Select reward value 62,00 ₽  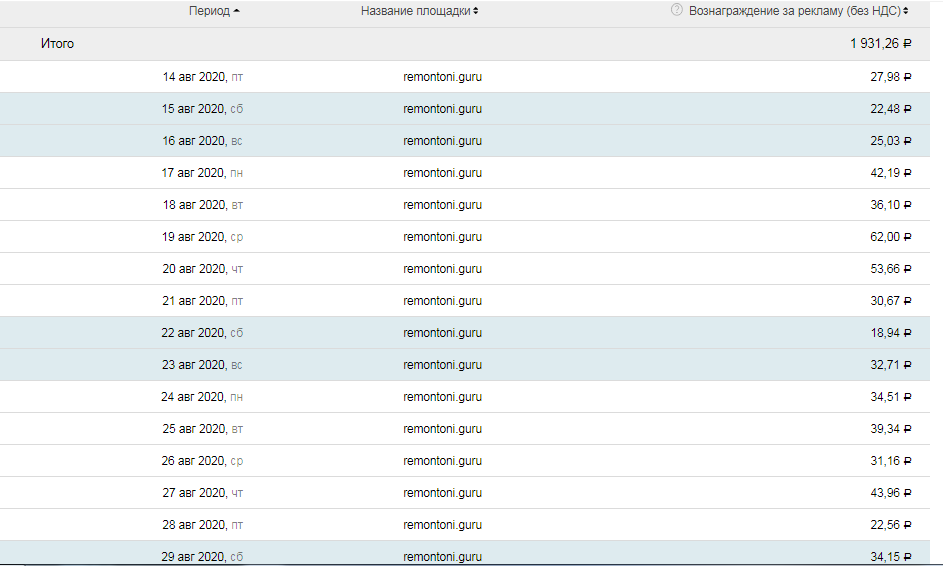tap(891, 236)
